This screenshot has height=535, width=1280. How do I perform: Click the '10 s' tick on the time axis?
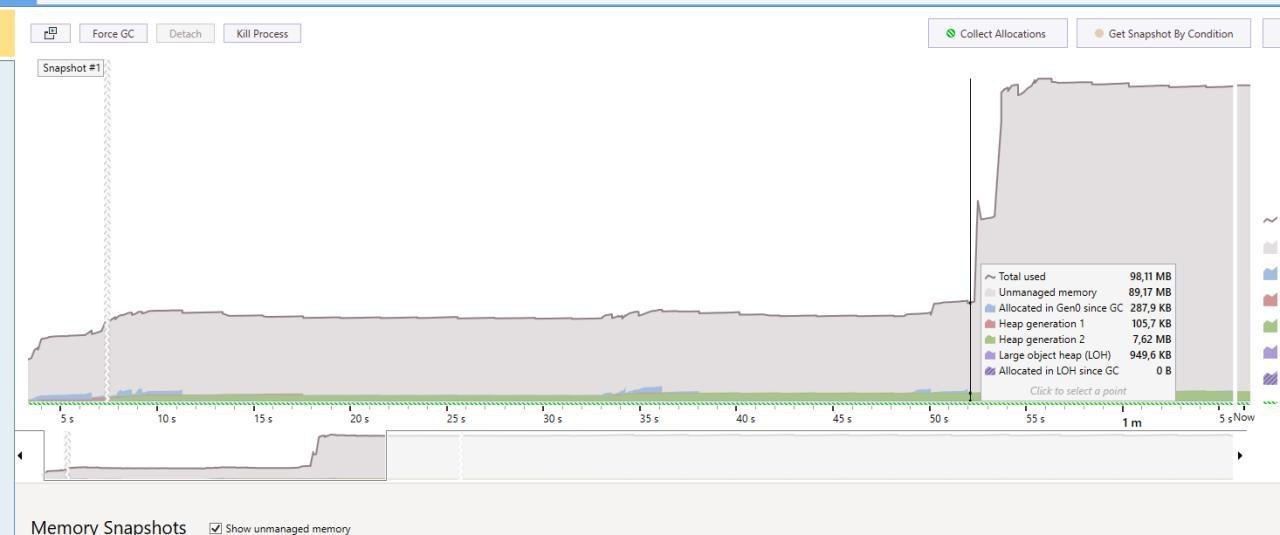(x=166, y=419)
